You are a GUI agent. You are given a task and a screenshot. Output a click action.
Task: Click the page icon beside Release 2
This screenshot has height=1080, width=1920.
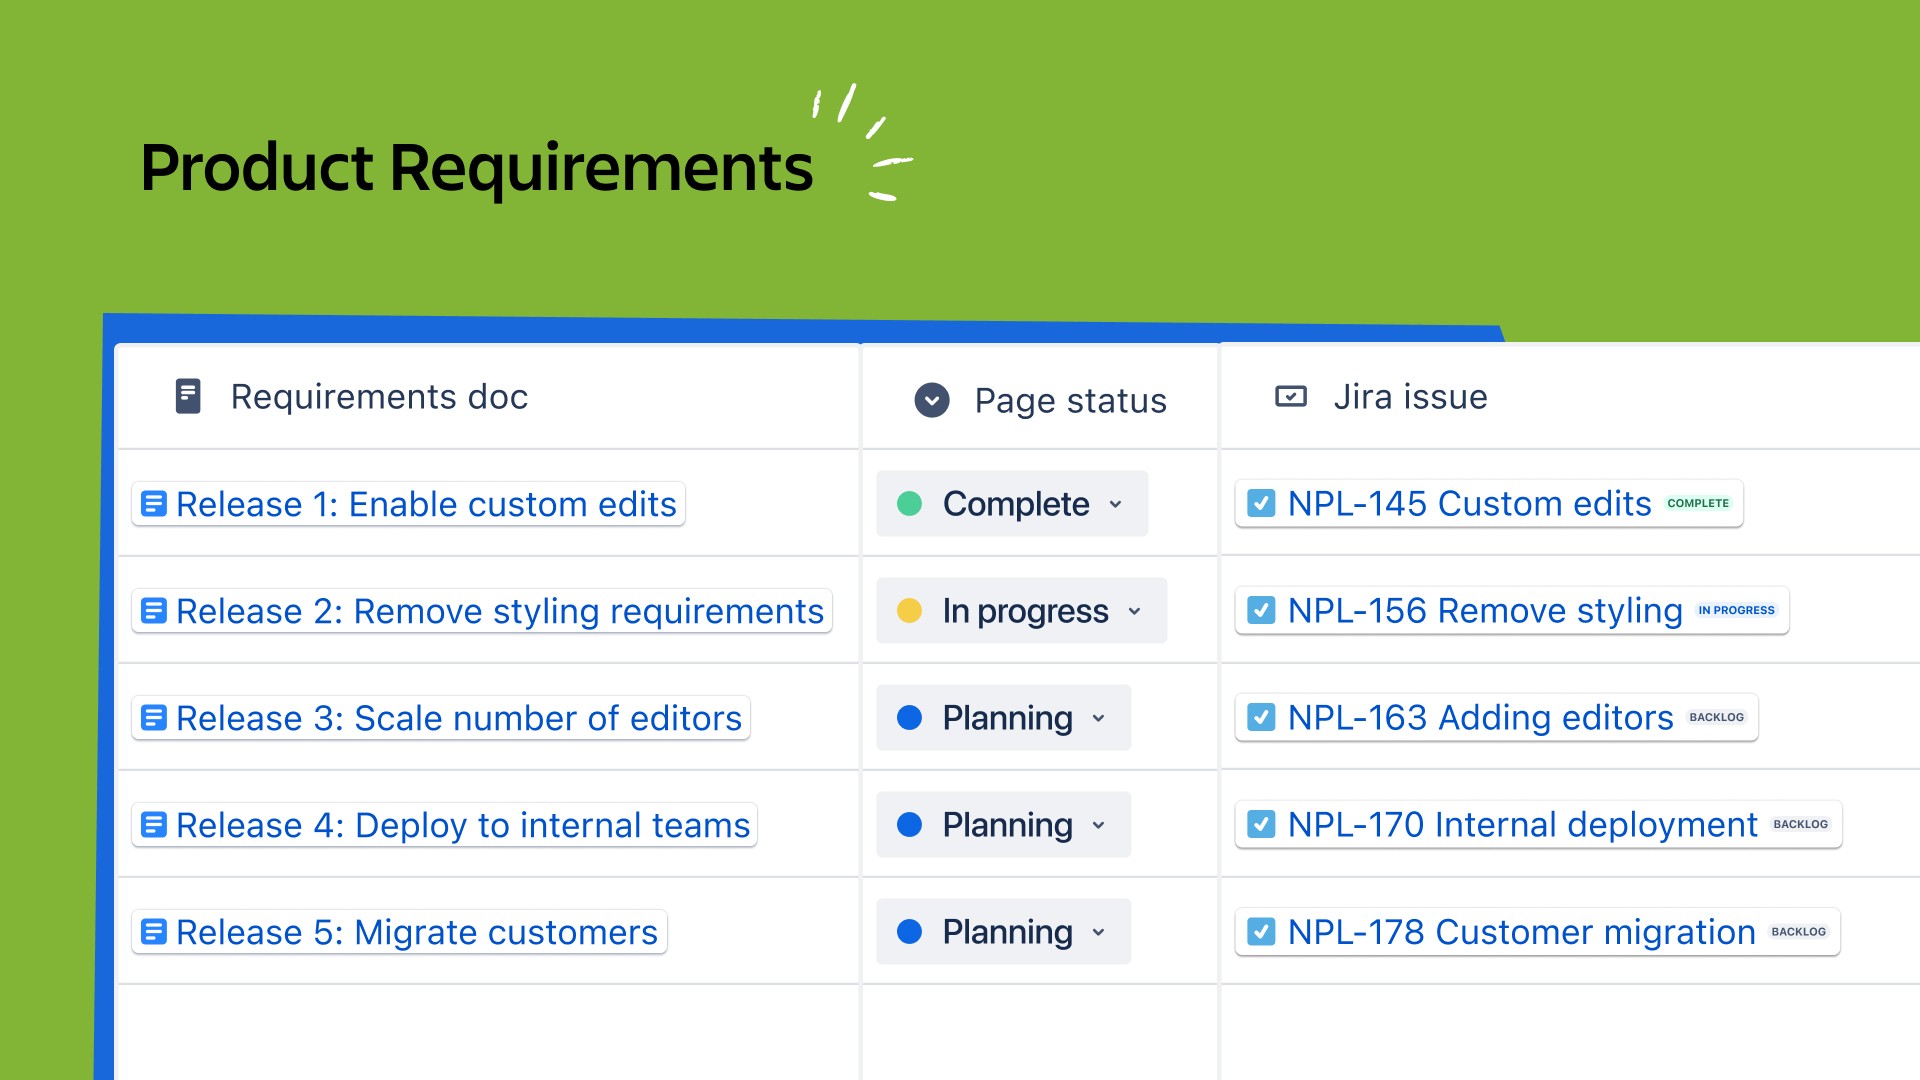coord(153,611)
